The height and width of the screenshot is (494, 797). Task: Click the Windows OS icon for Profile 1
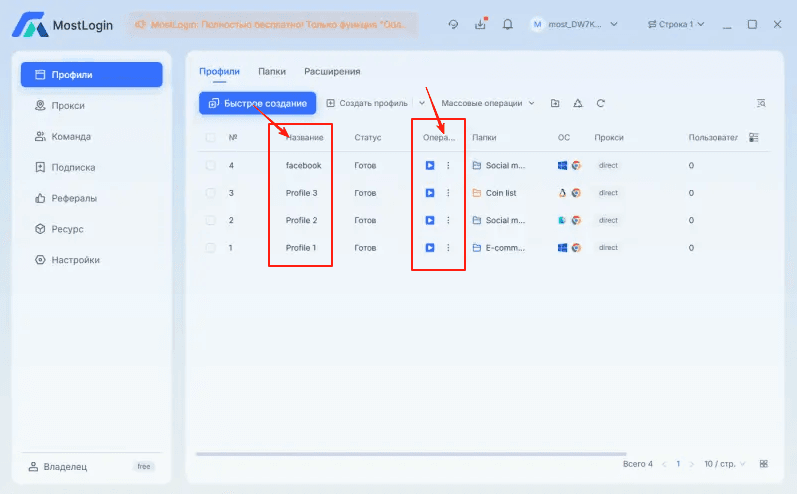(562, 248)
